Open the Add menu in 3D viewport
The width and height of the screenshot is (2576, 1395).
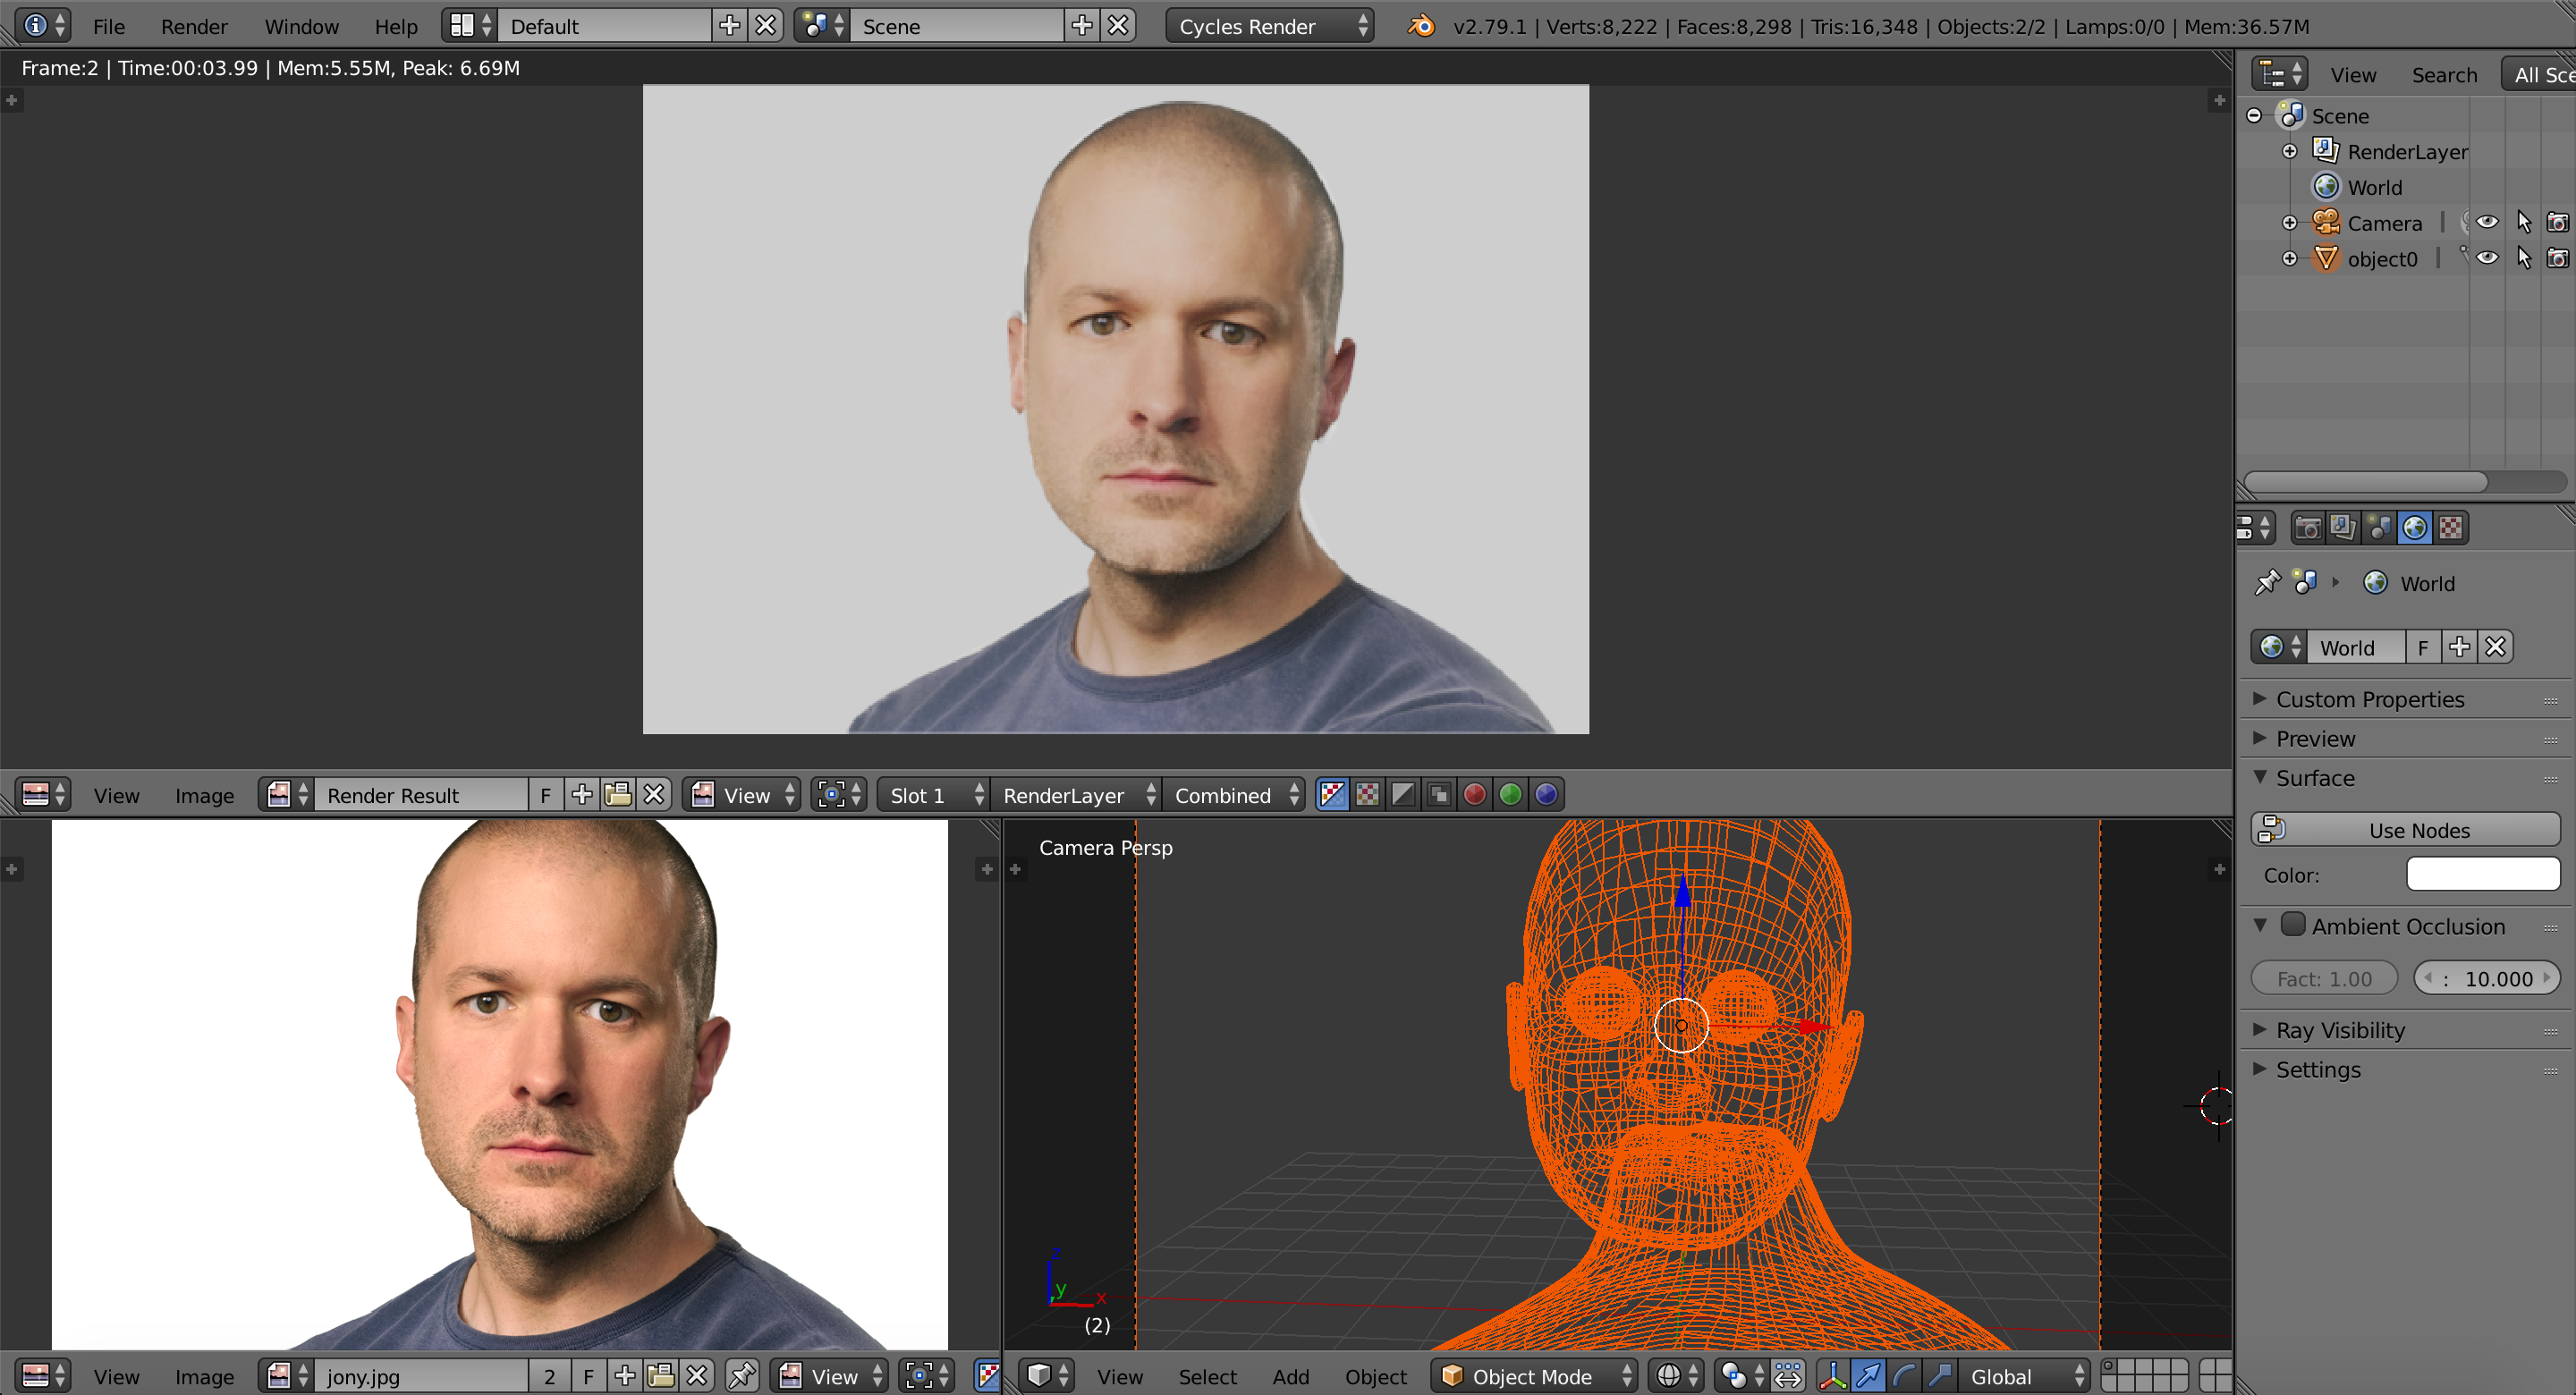click(x=1290, y=1376)
